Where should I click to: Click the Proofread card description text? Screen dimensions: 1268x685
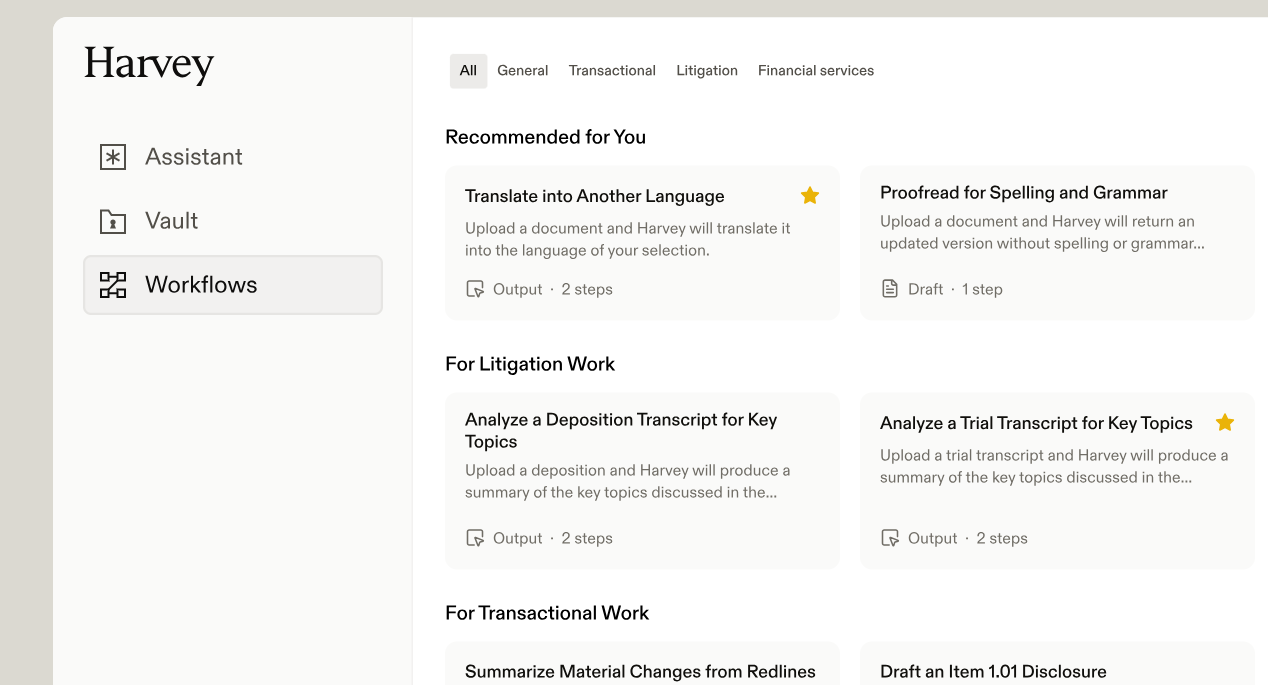[x=1042, y=232]
